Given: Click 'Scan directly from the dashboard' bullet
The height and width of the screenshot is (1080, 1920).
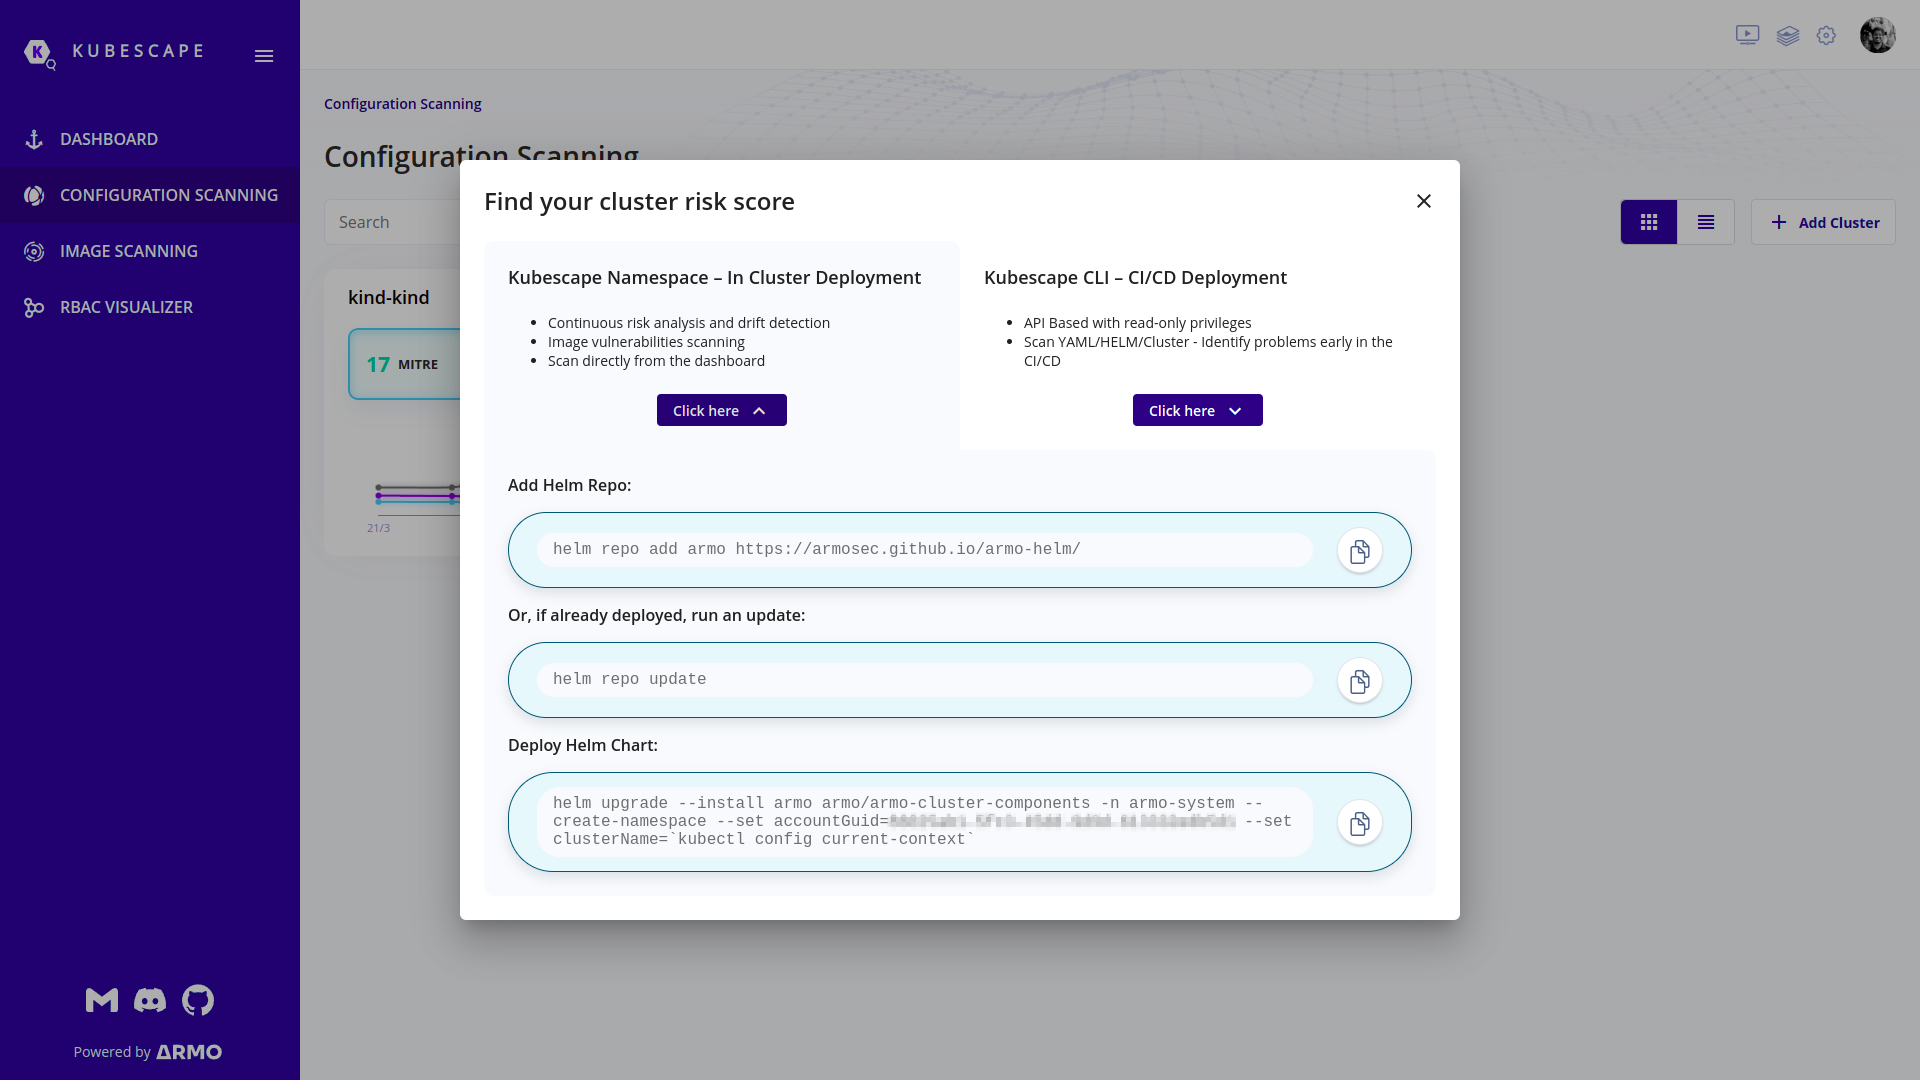Looking at the screenshot, I should click(656, 361).
